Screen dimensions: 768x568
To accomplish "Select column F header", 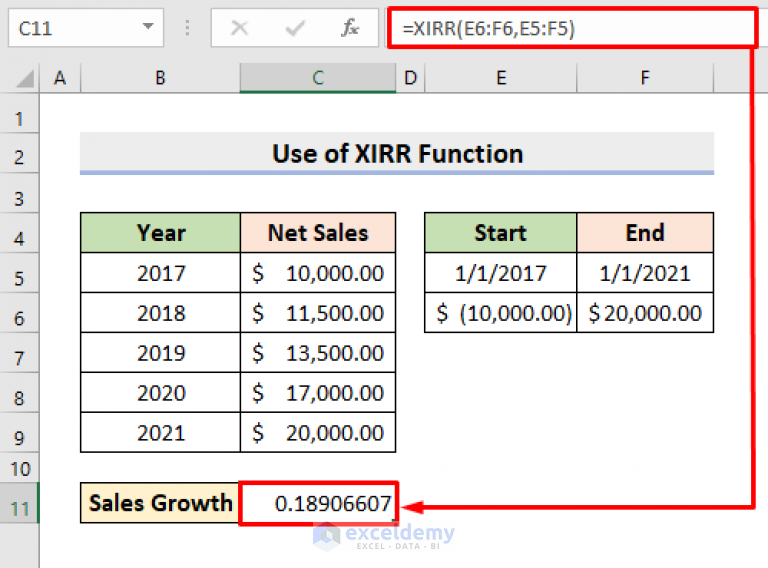I will click(645, 78).
